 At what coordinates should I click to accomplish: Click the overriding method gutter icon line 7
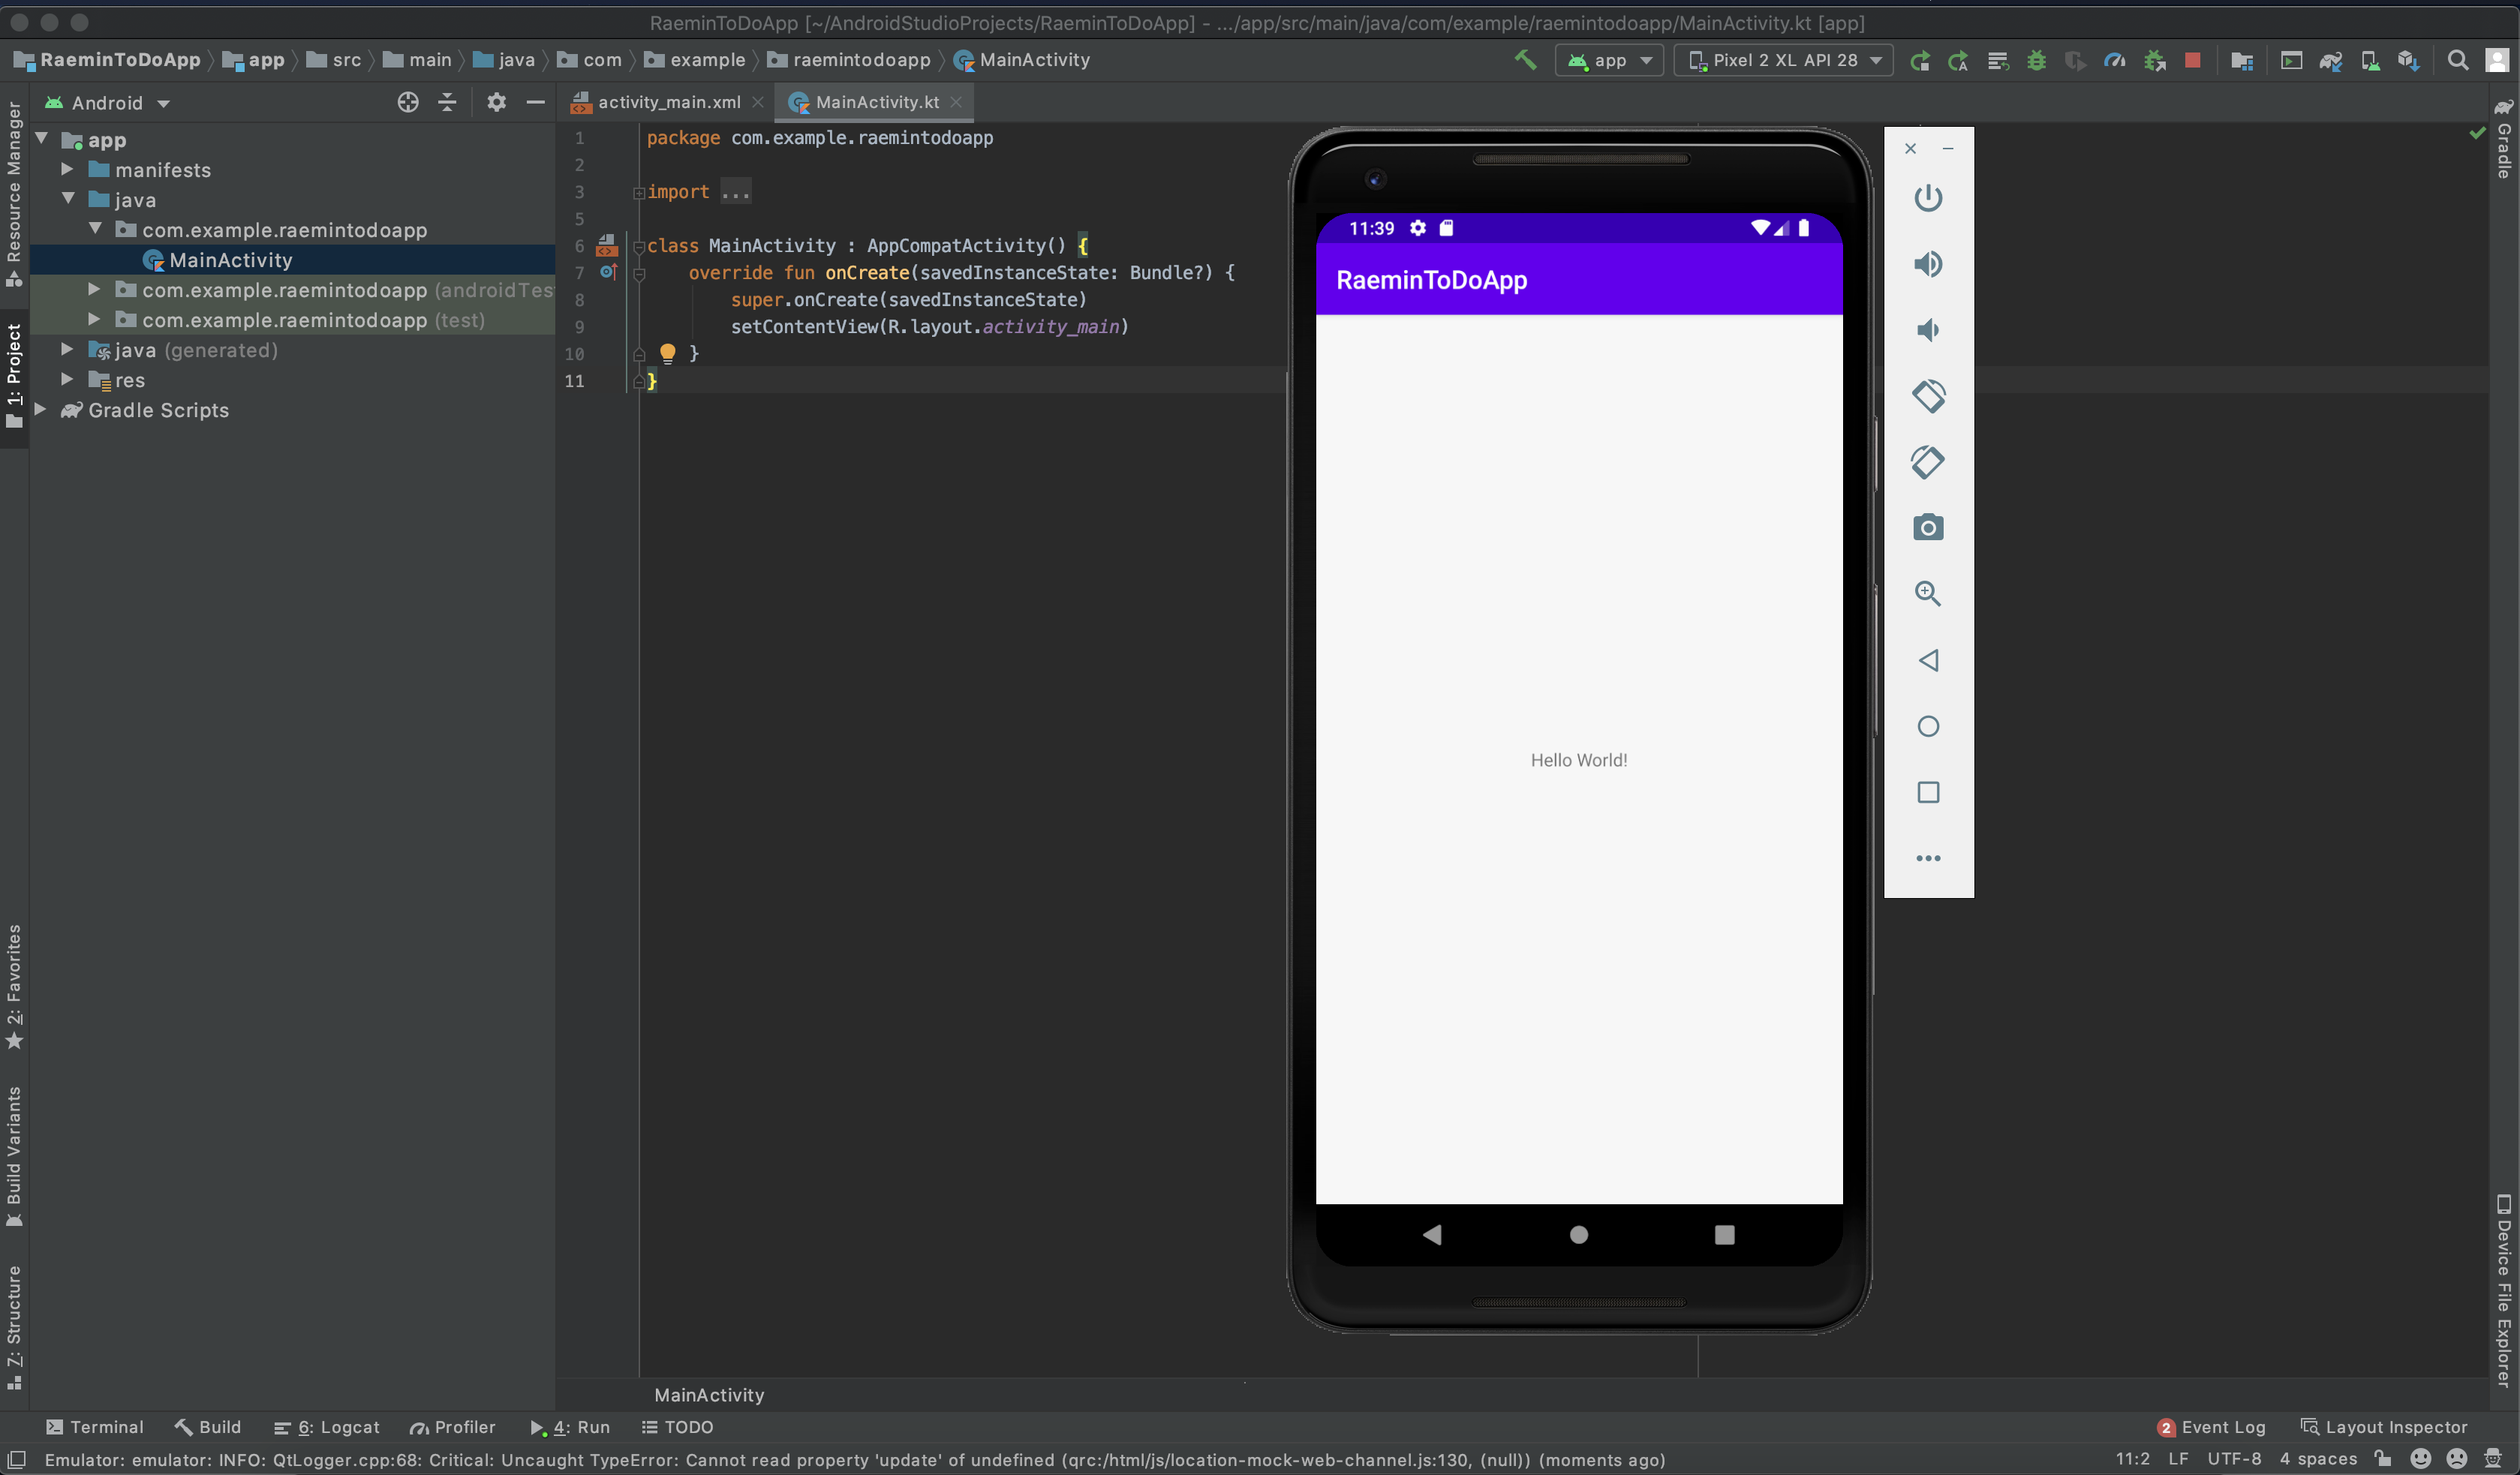pyautogui.click(x=608, y=272)
